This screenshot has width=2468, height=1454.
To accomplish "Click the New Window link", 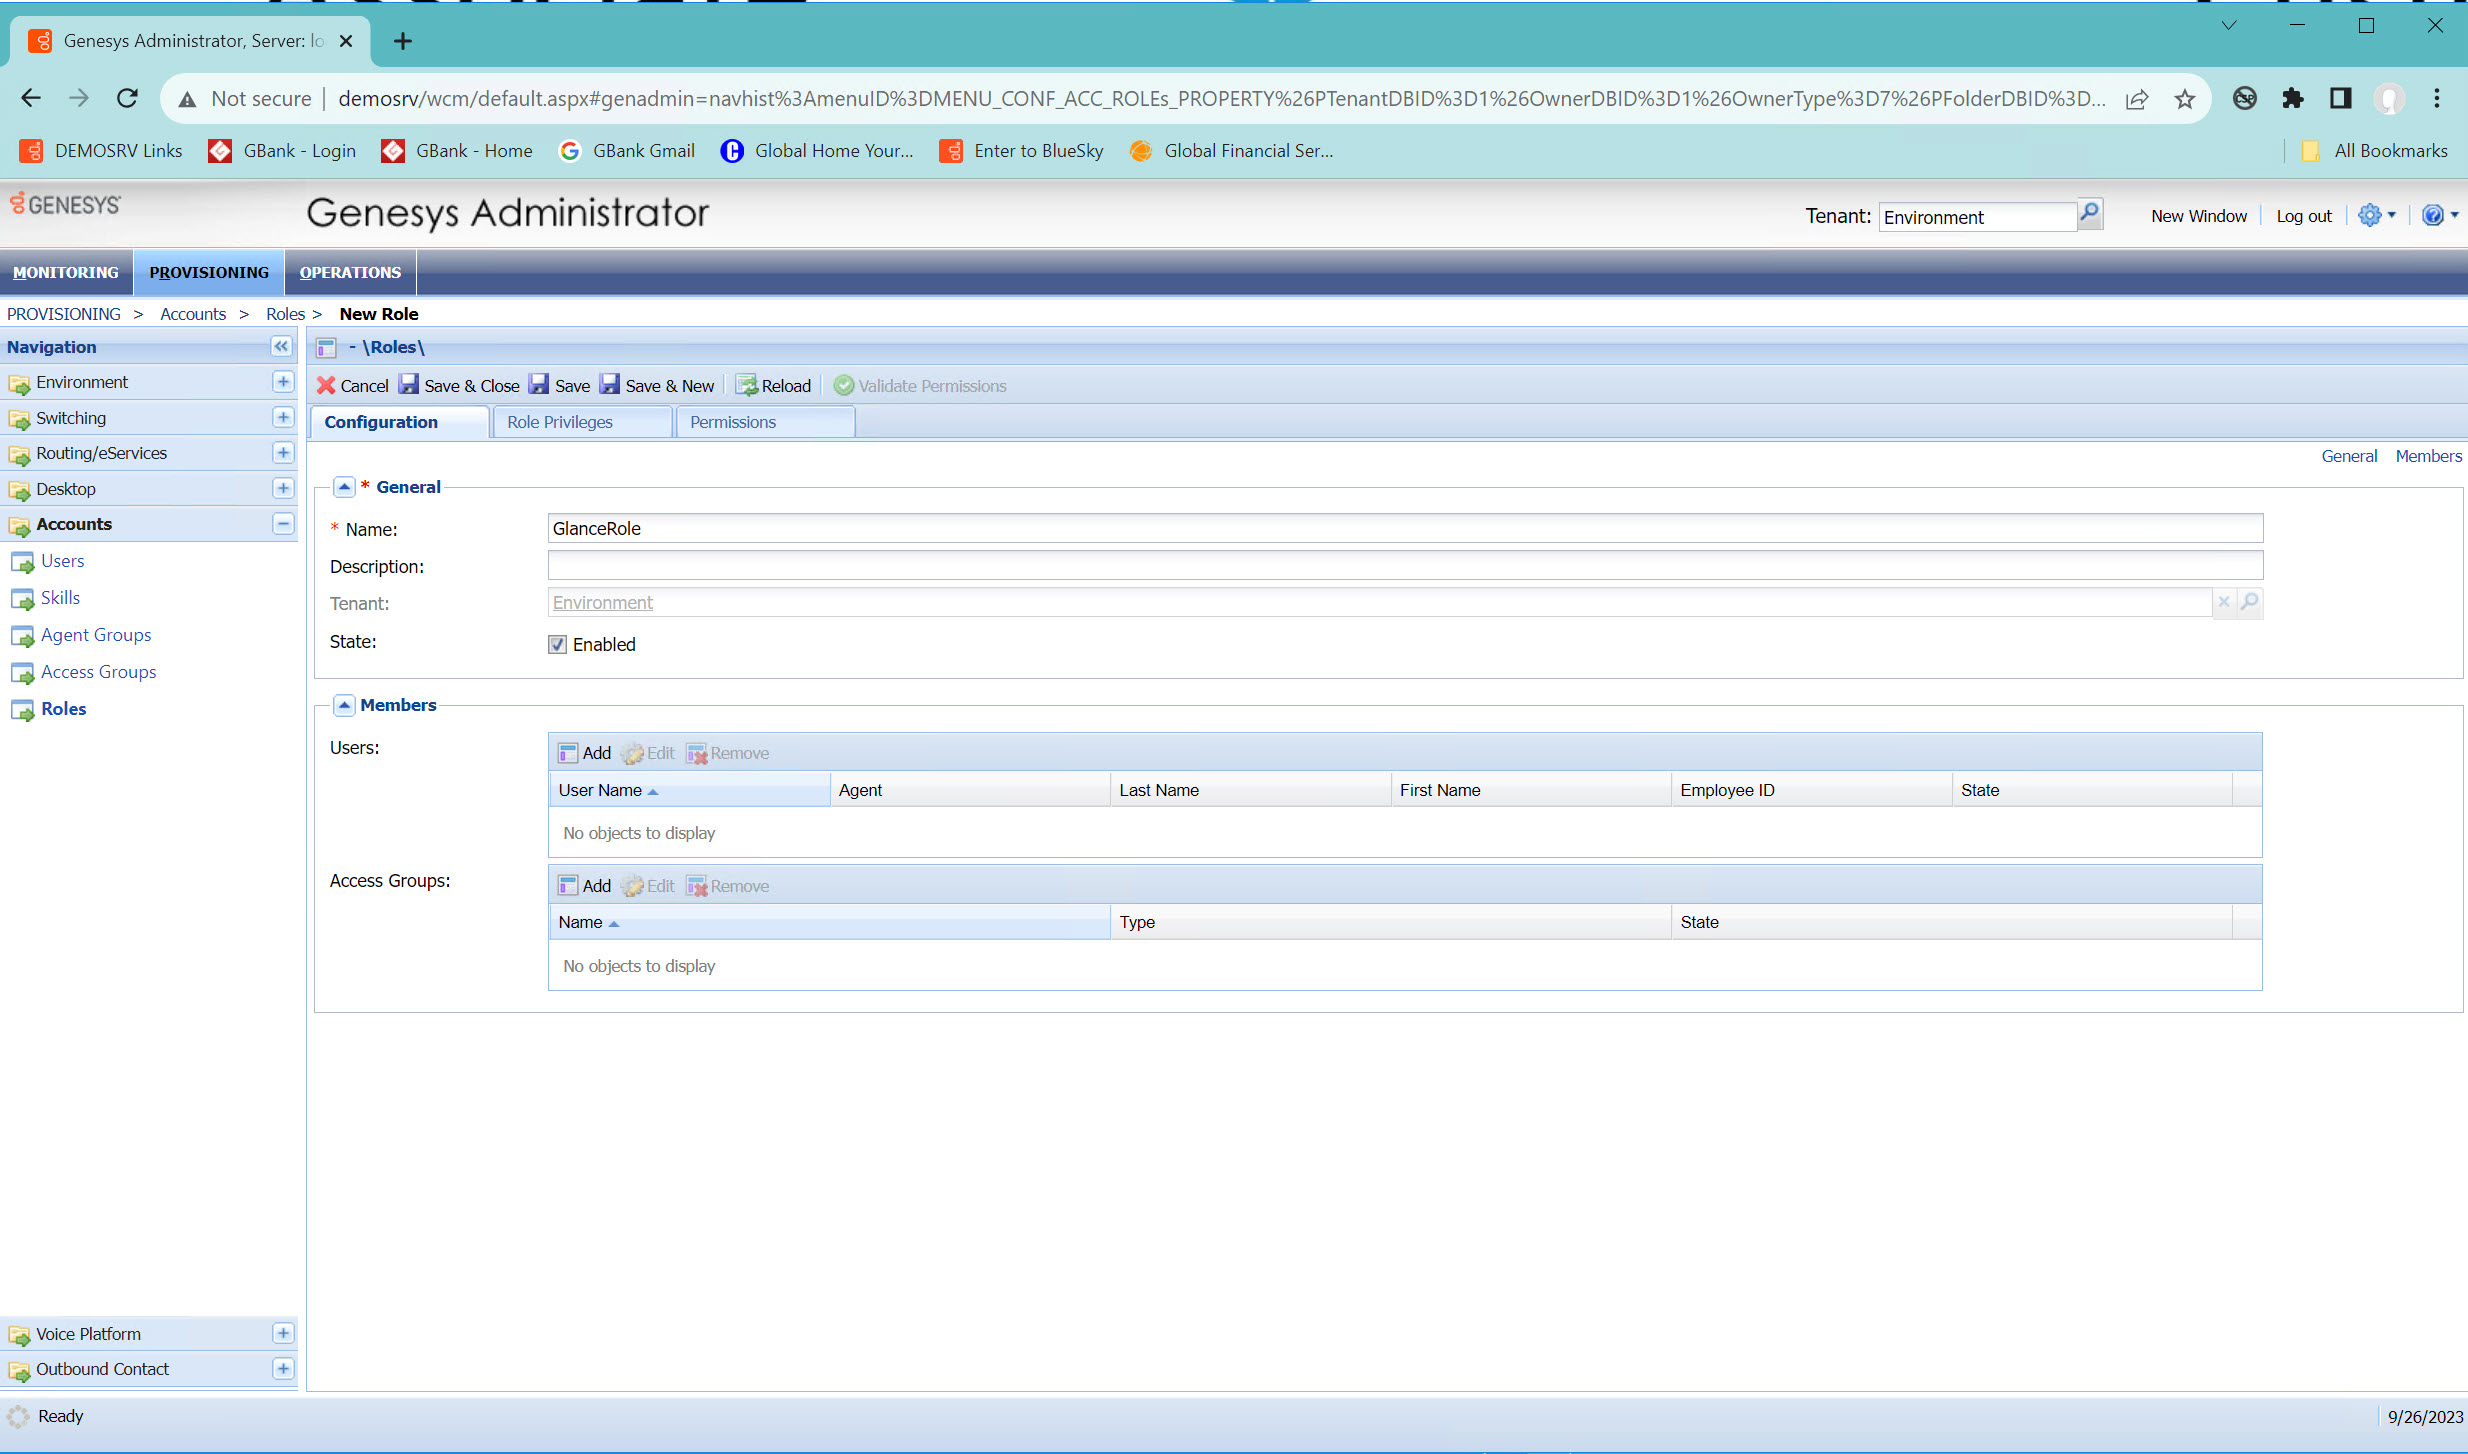I will tap(2198, 216).
